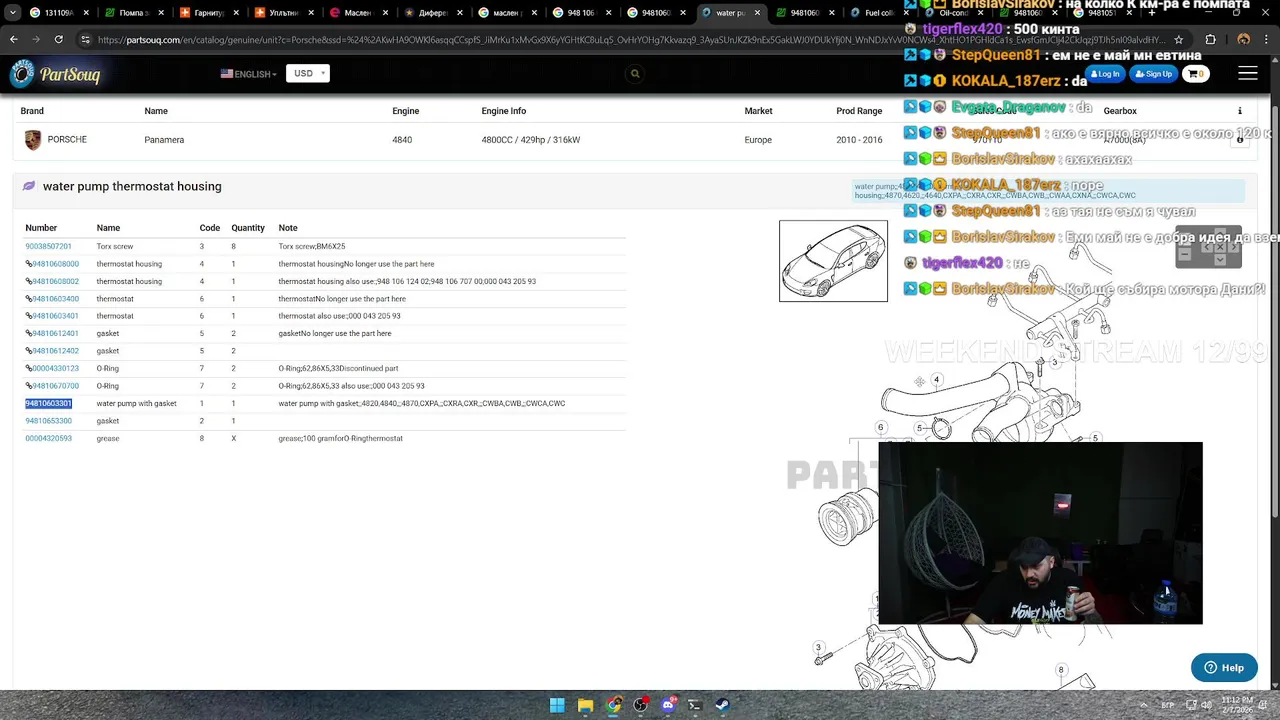The width and height of the screenshot is (1280, 720).
Task: Open part number 94810612401 link
Action: pyautogui.click(x=55, y=334)
